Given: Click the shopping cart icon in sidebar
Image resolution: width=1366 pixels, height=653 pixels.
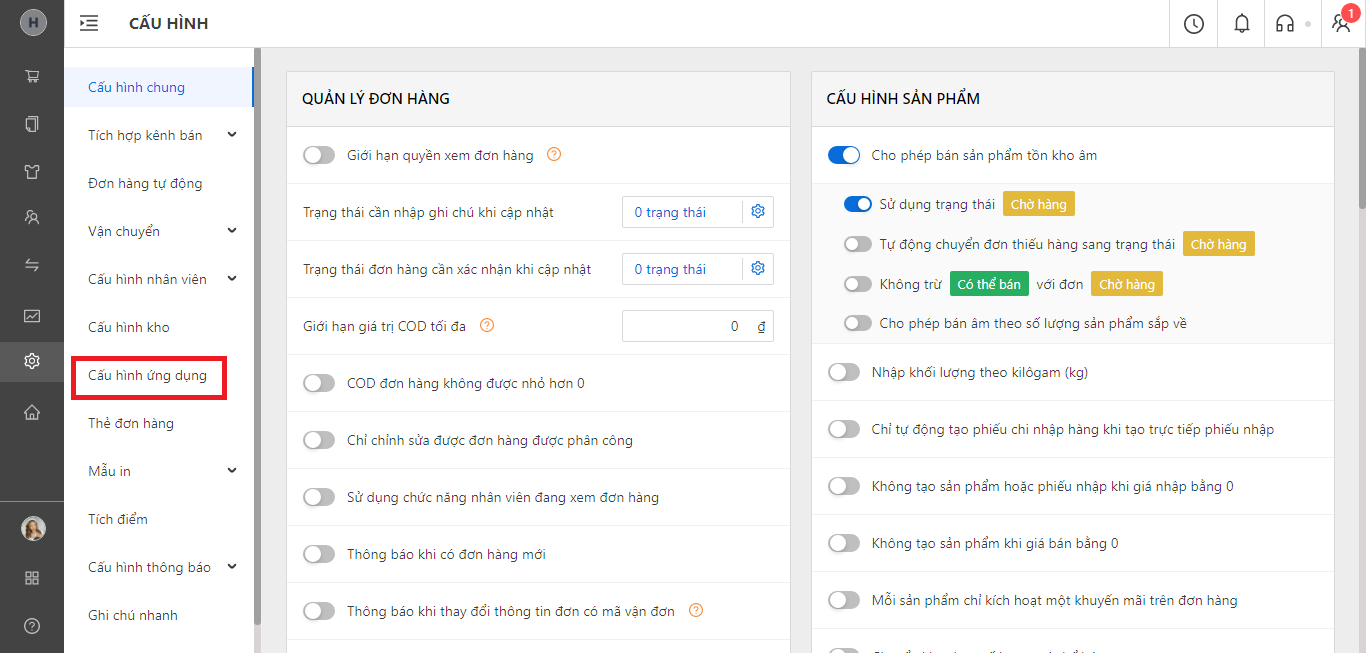Looking at the screenshot, I should tap(32, 76).
